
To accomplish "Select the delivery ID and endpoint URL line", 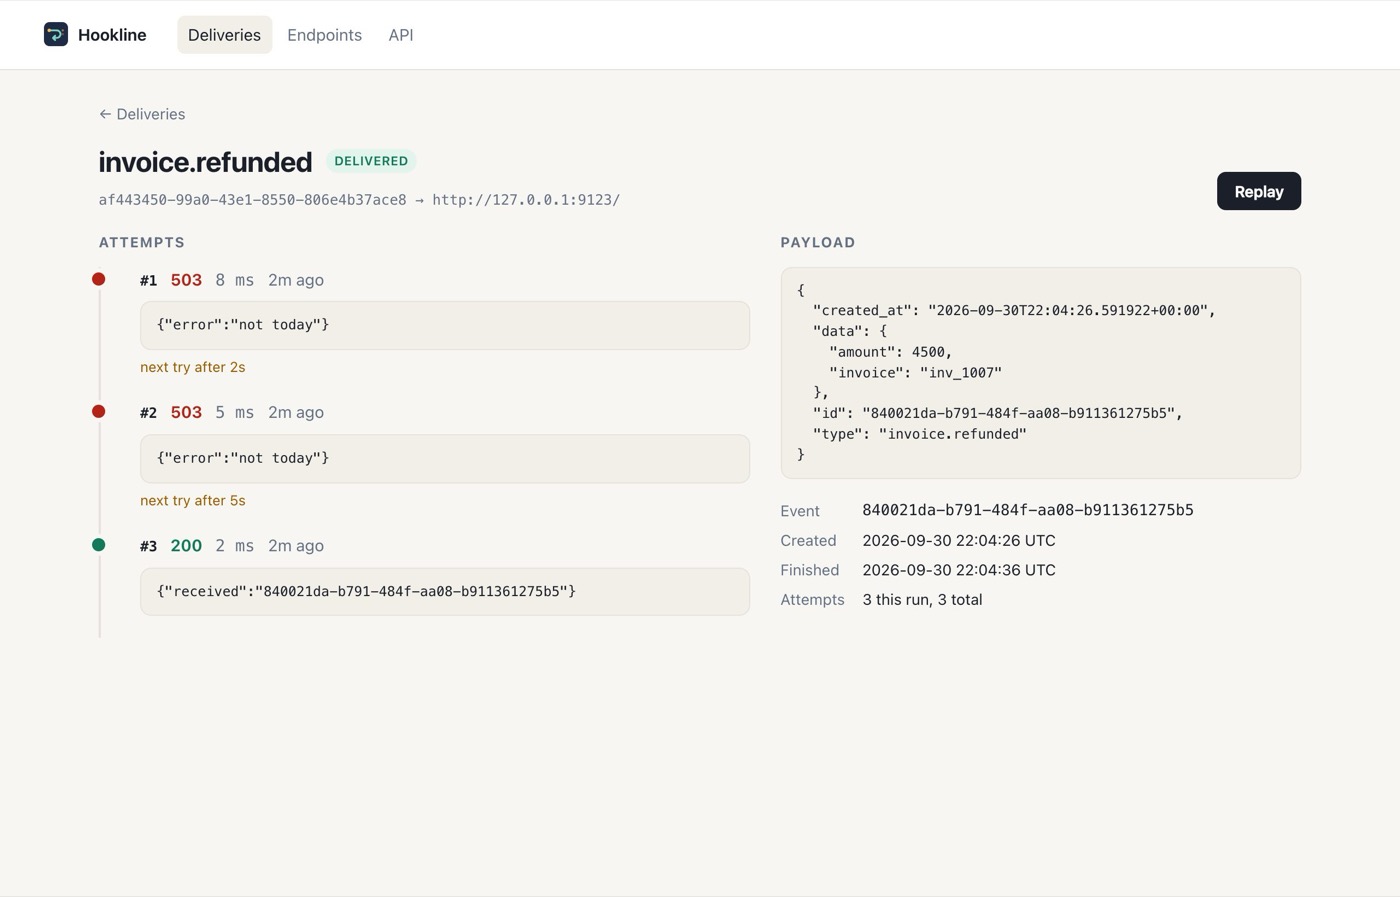I will click(x=359, y=200).
